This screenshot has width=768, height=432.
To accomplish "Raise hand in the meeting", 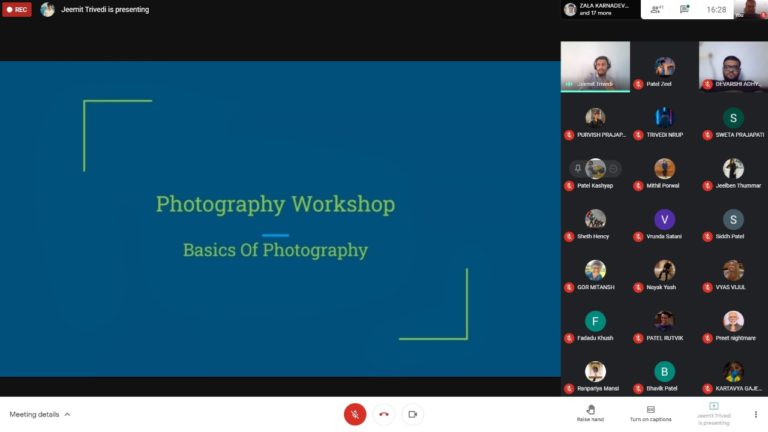I will pyautogui.click(x=590, y=413).
